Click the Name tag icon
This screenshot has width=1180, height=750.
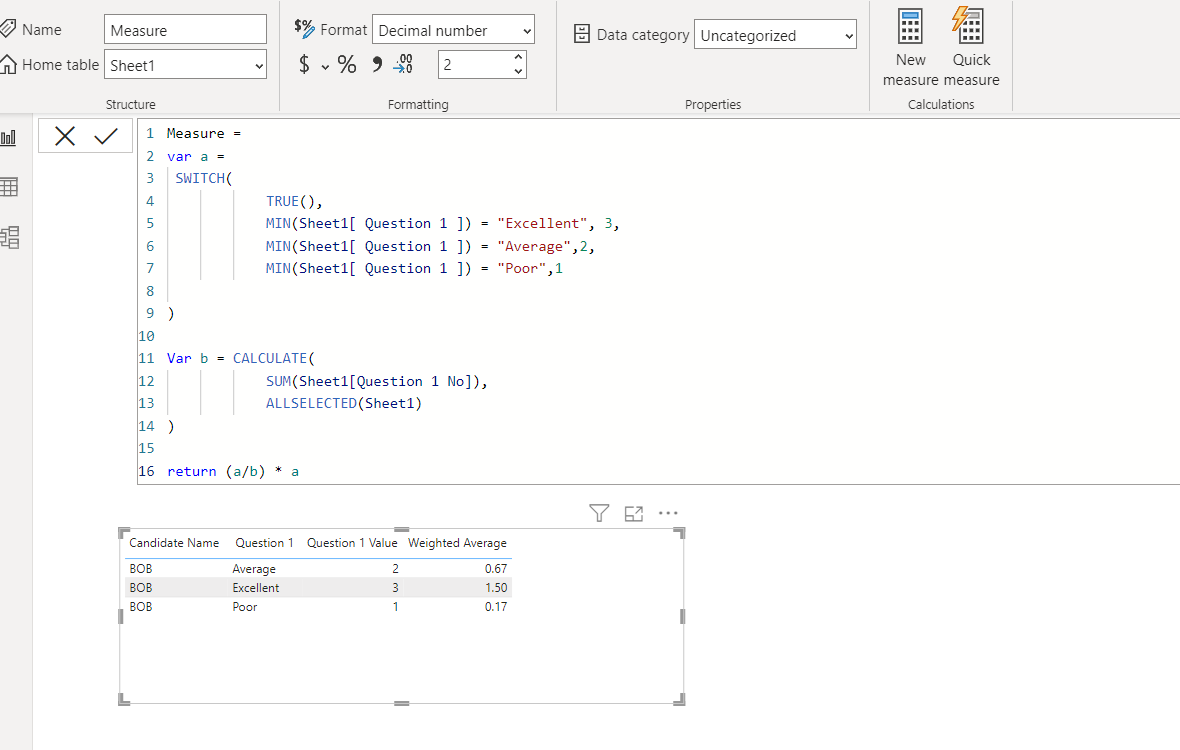[8, 29]
